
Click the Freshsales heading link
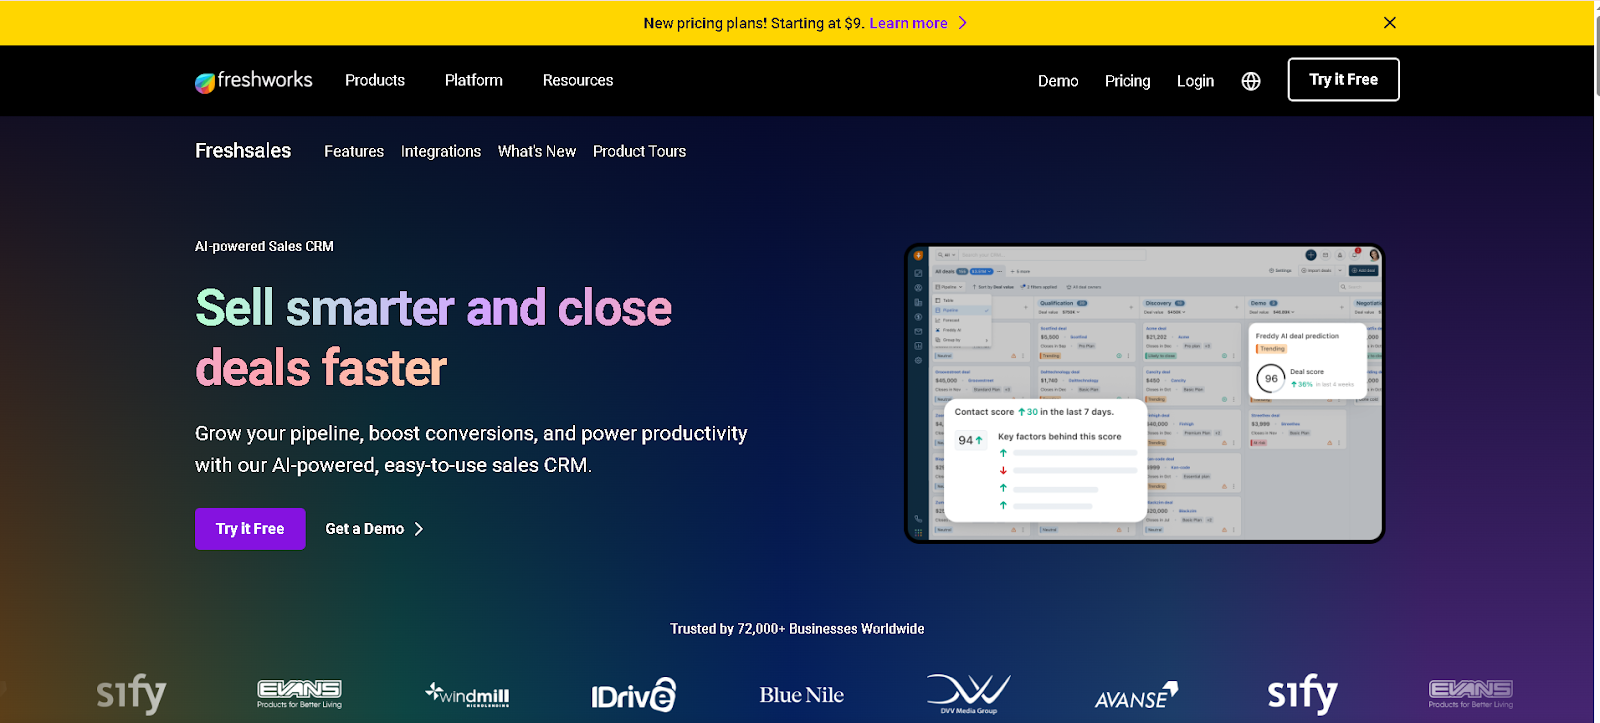pos(243,151)
